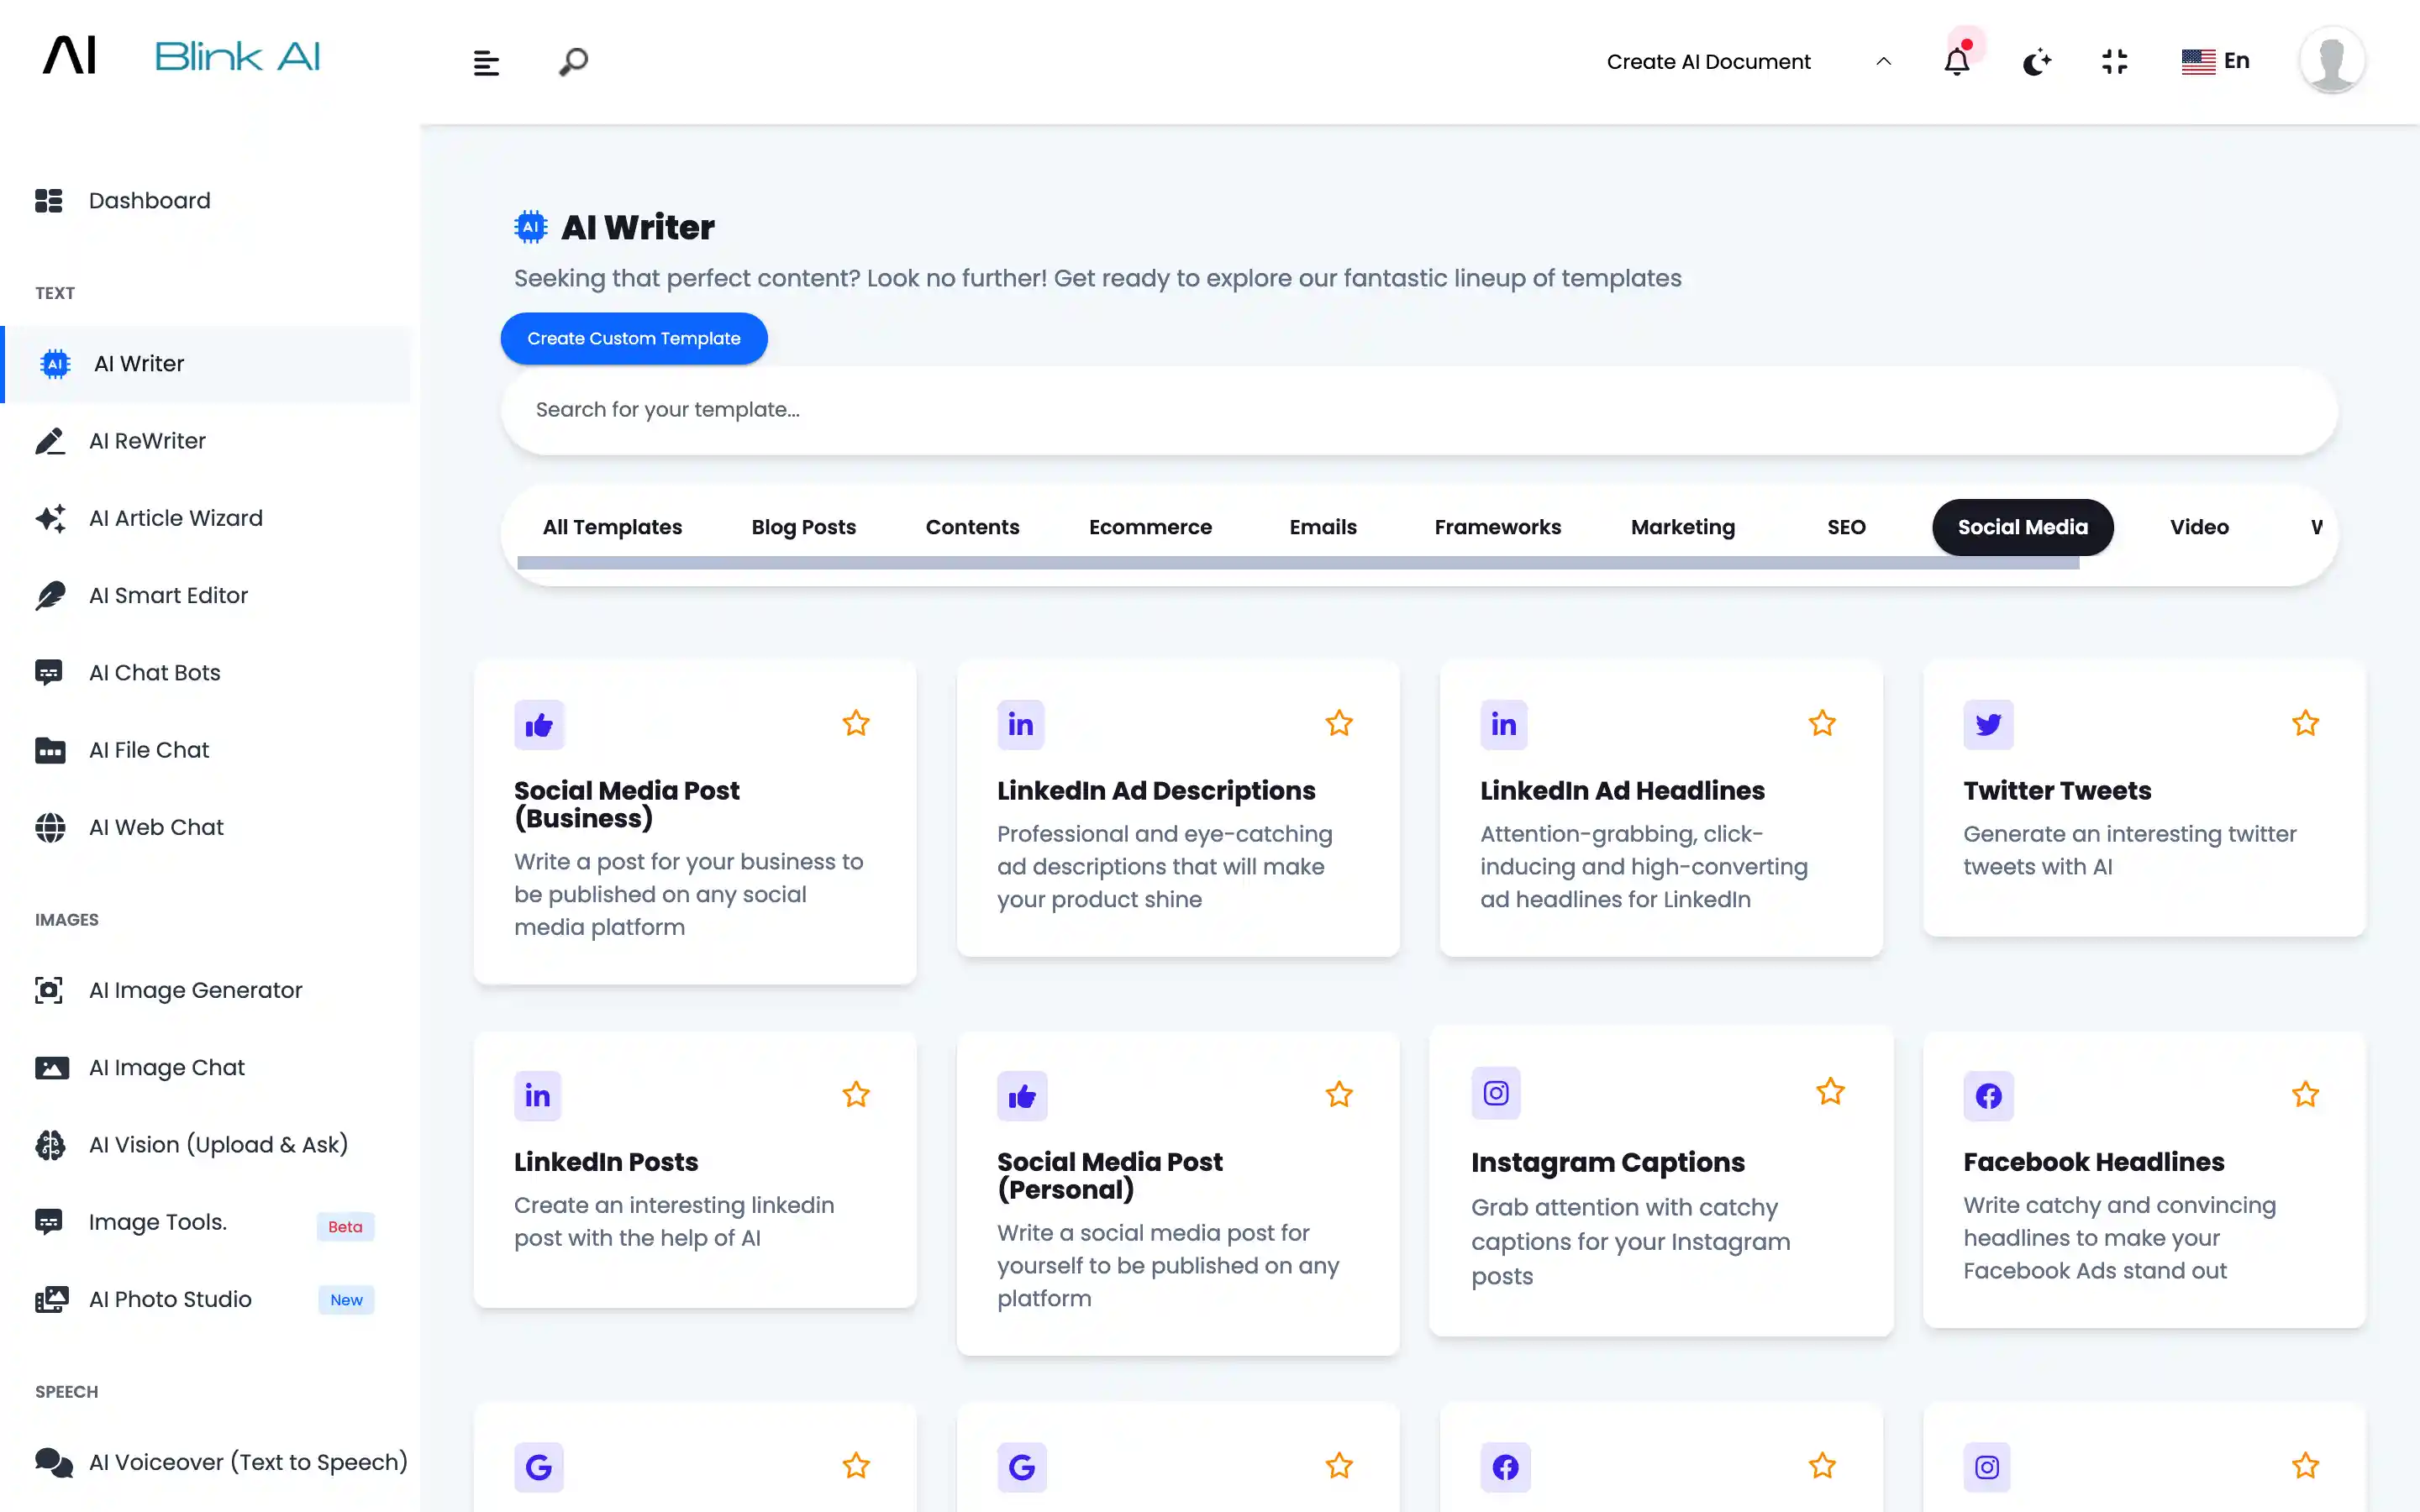Toggle dark mode with the moon icon

click(2037, 61)
